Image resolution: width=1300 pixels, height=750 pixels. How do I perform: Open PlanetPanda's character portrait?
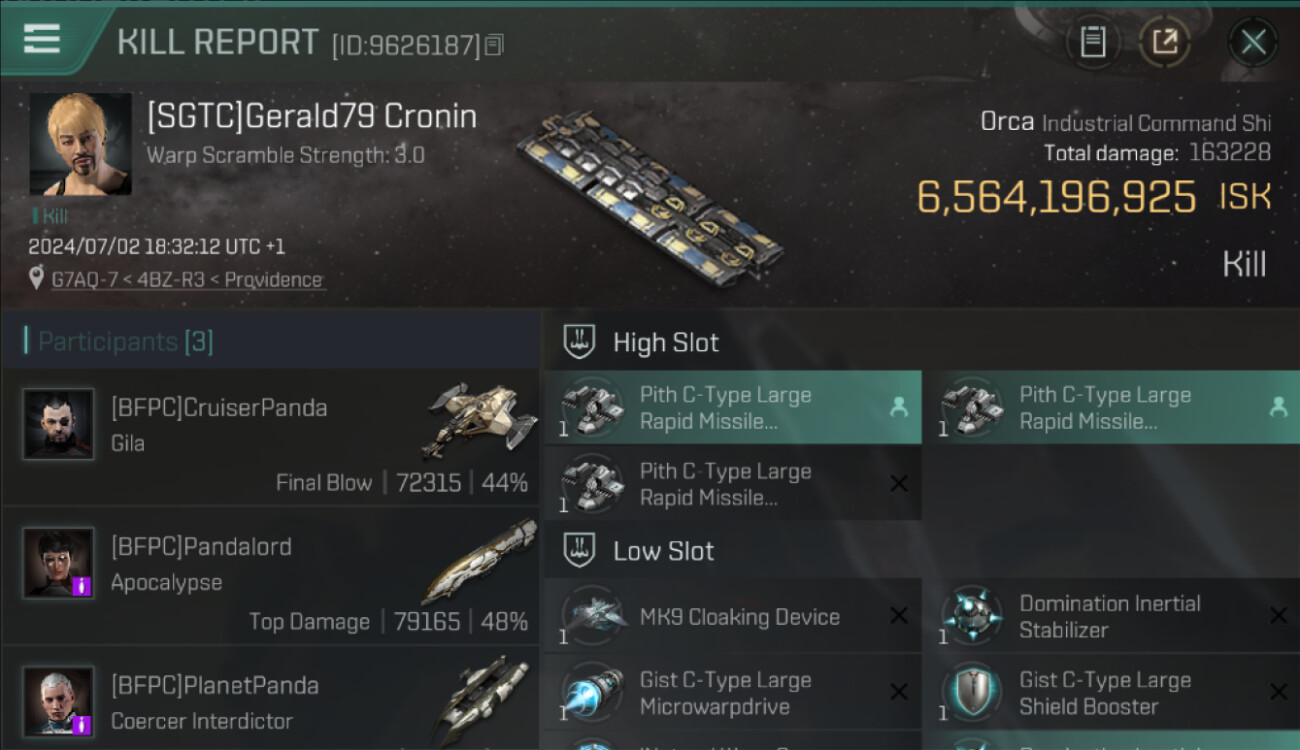[x=59, y=701]
